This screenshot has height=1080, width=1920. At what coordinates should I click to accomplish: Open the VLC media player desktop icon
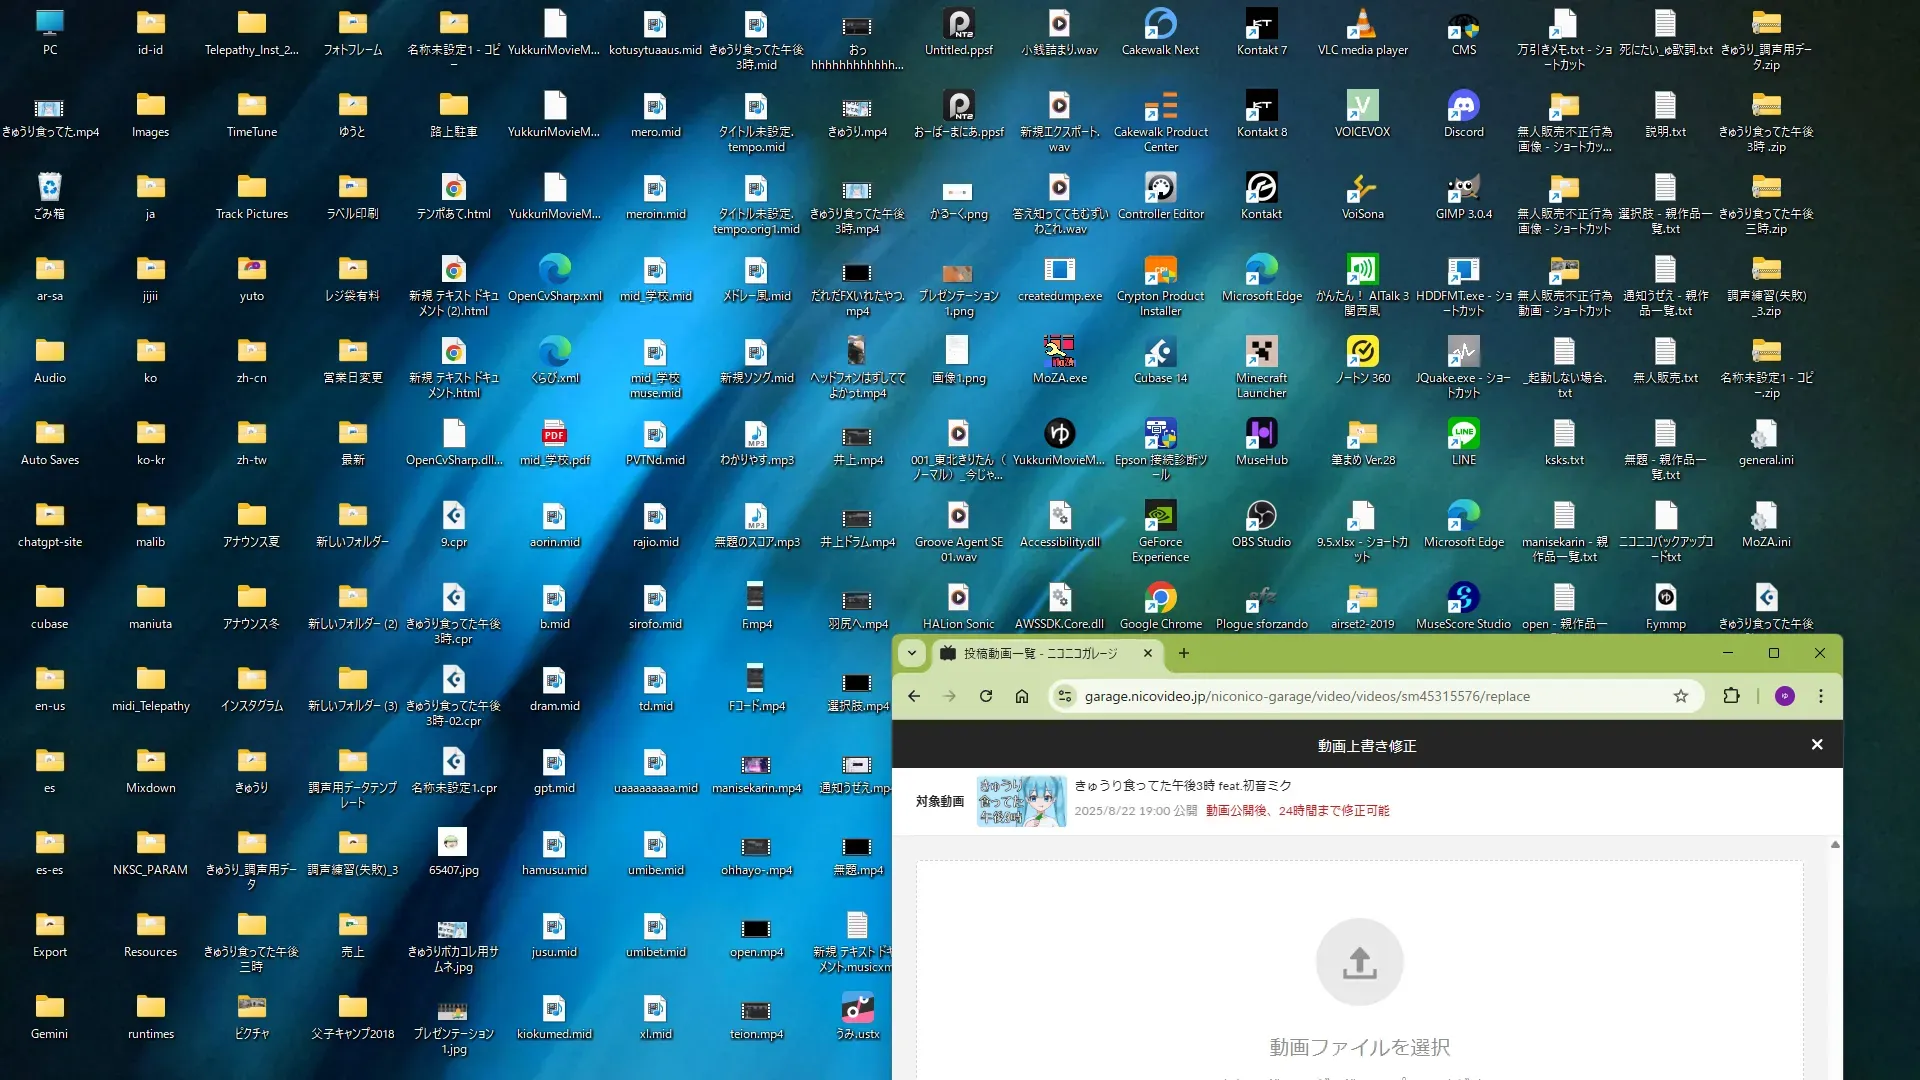click(1362, 24)
